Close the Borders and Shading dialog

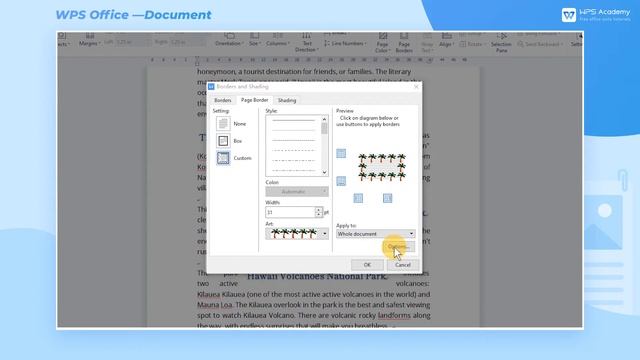click(x=416, y=87)
